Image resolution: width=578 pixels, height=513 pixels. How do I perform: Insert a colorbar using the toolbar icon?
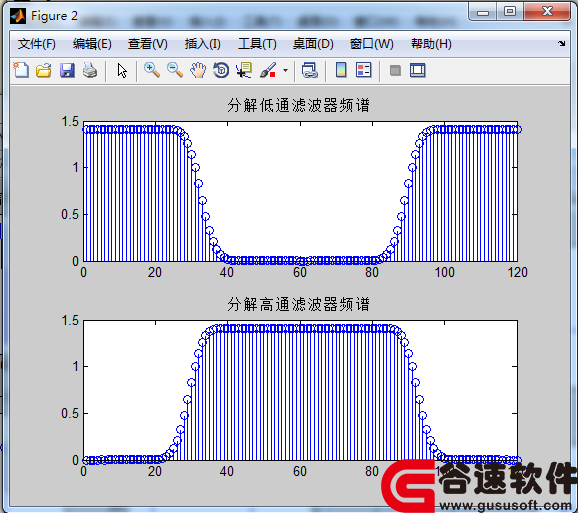(341, 70)
